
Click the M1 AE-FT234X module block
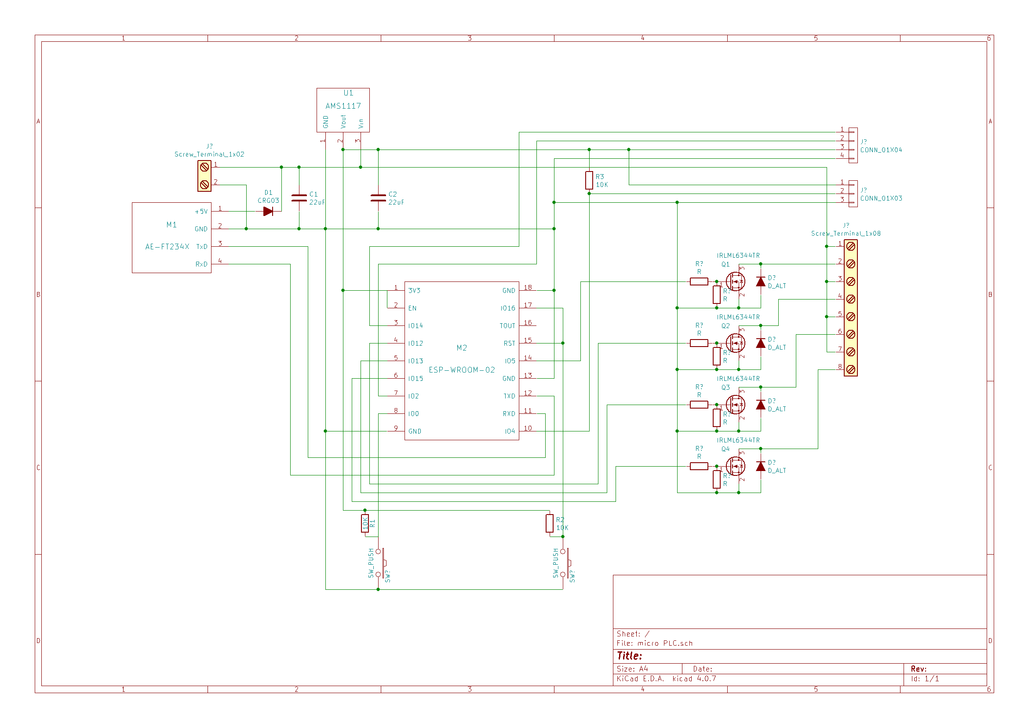[x=172, y=237]
